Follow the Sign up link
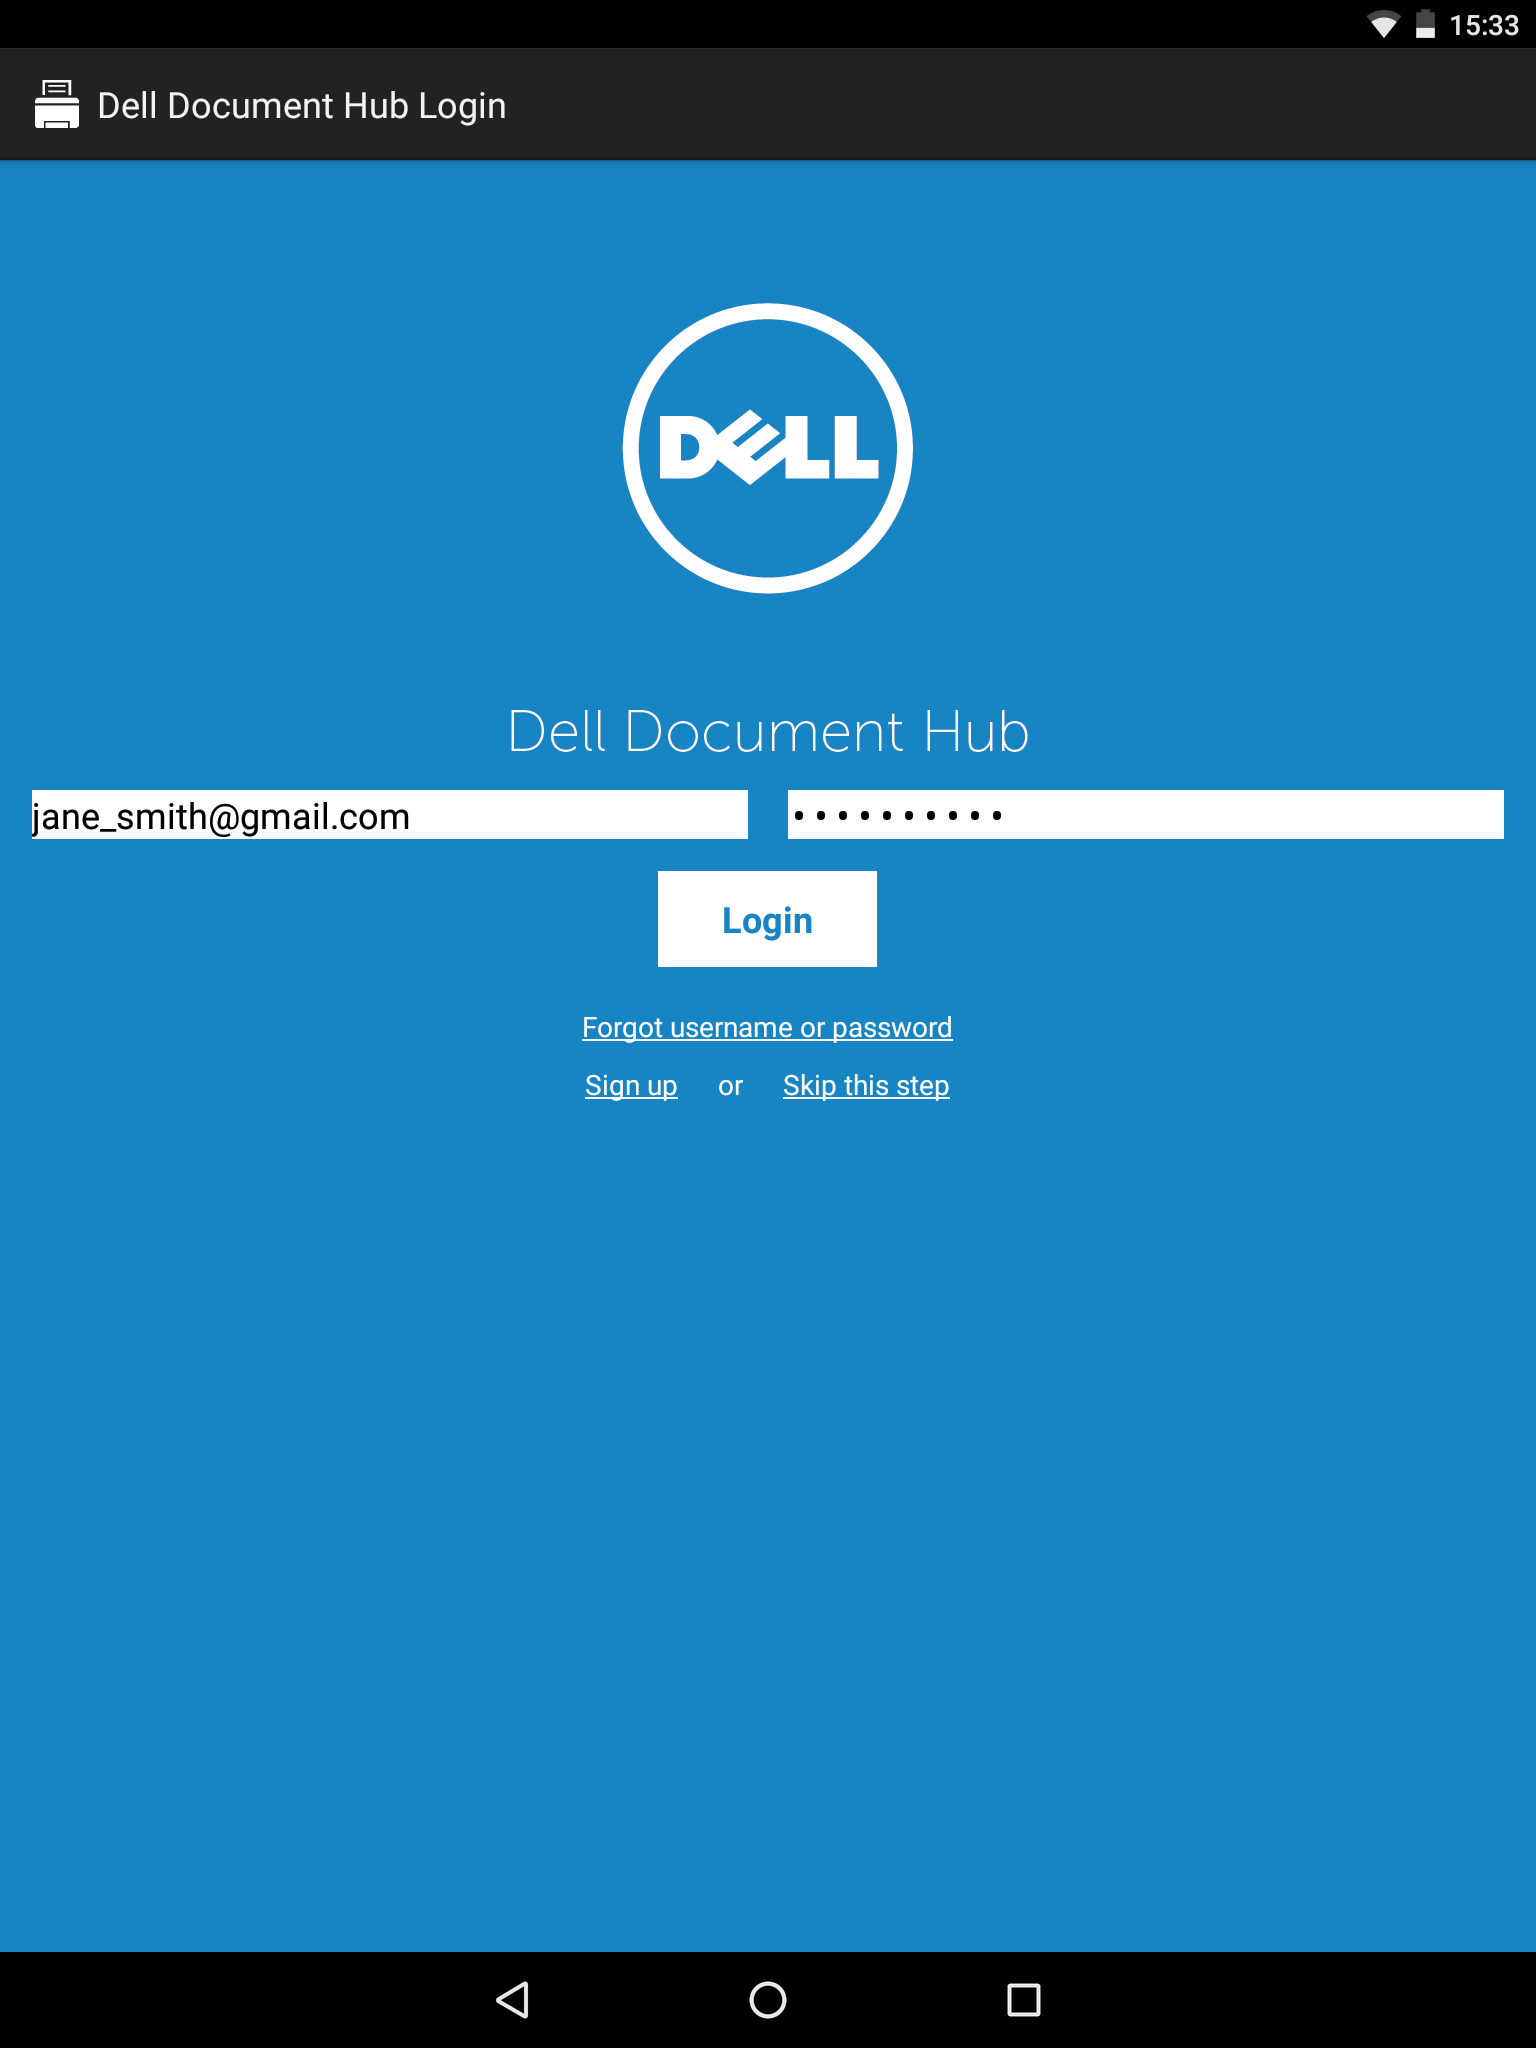1536x2048 pixels. (x=631, y=1086)
